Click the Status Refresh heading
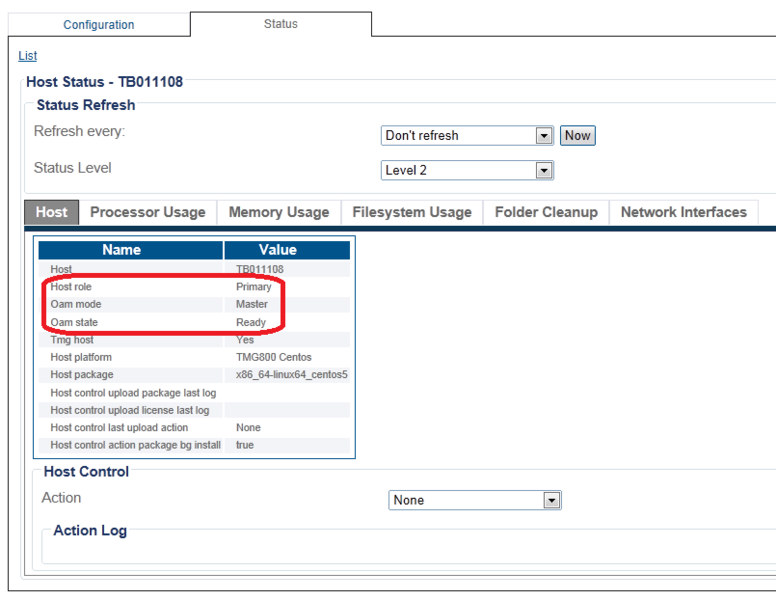The width and height of the screenshot is (776, 600). tap(86, 105)
